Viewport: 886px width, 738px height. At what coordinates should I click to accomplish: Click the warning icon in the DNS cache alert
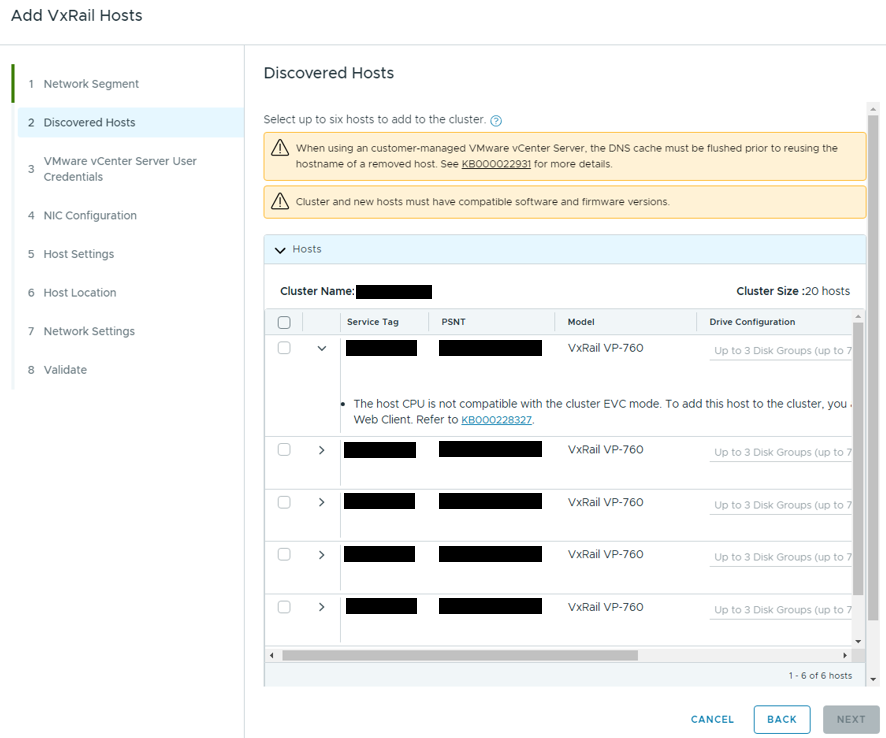pyautogui.click(x=280, y=147)
